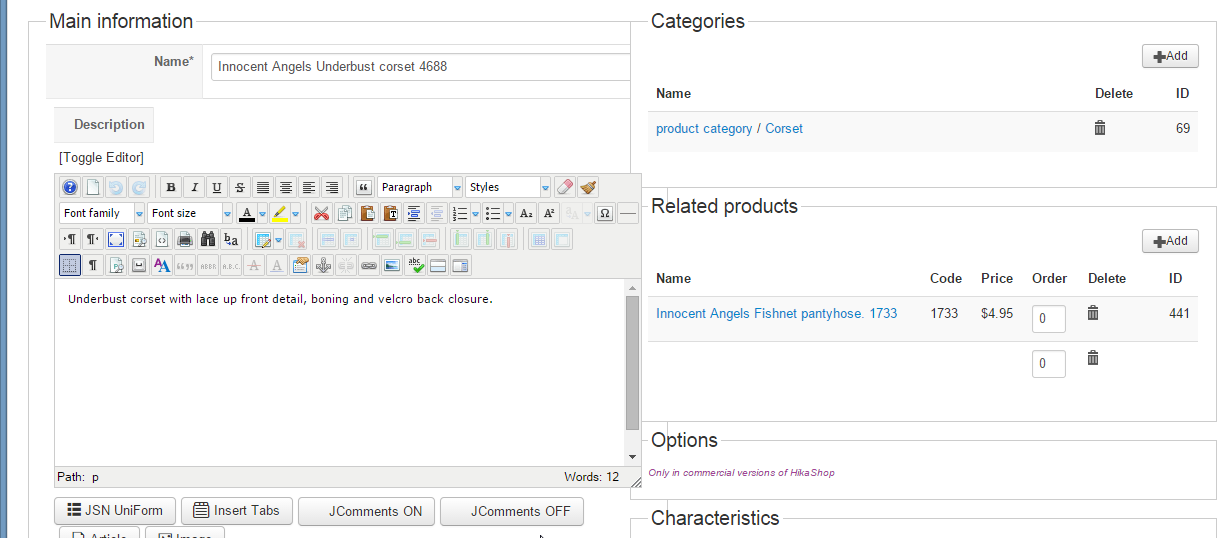
Task: Click the Cut scissors icon
Action: pos(321,213)
